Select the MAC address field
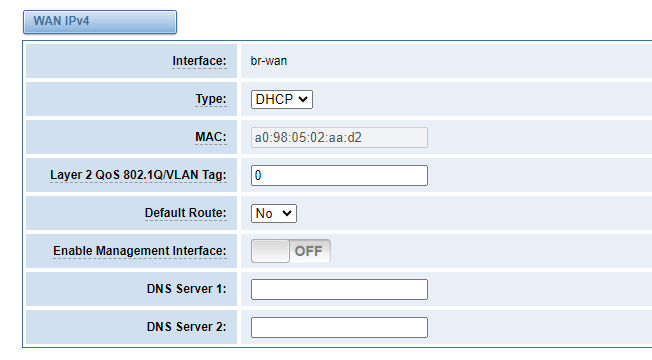This screenshot has height=360, width=652. 339,137
